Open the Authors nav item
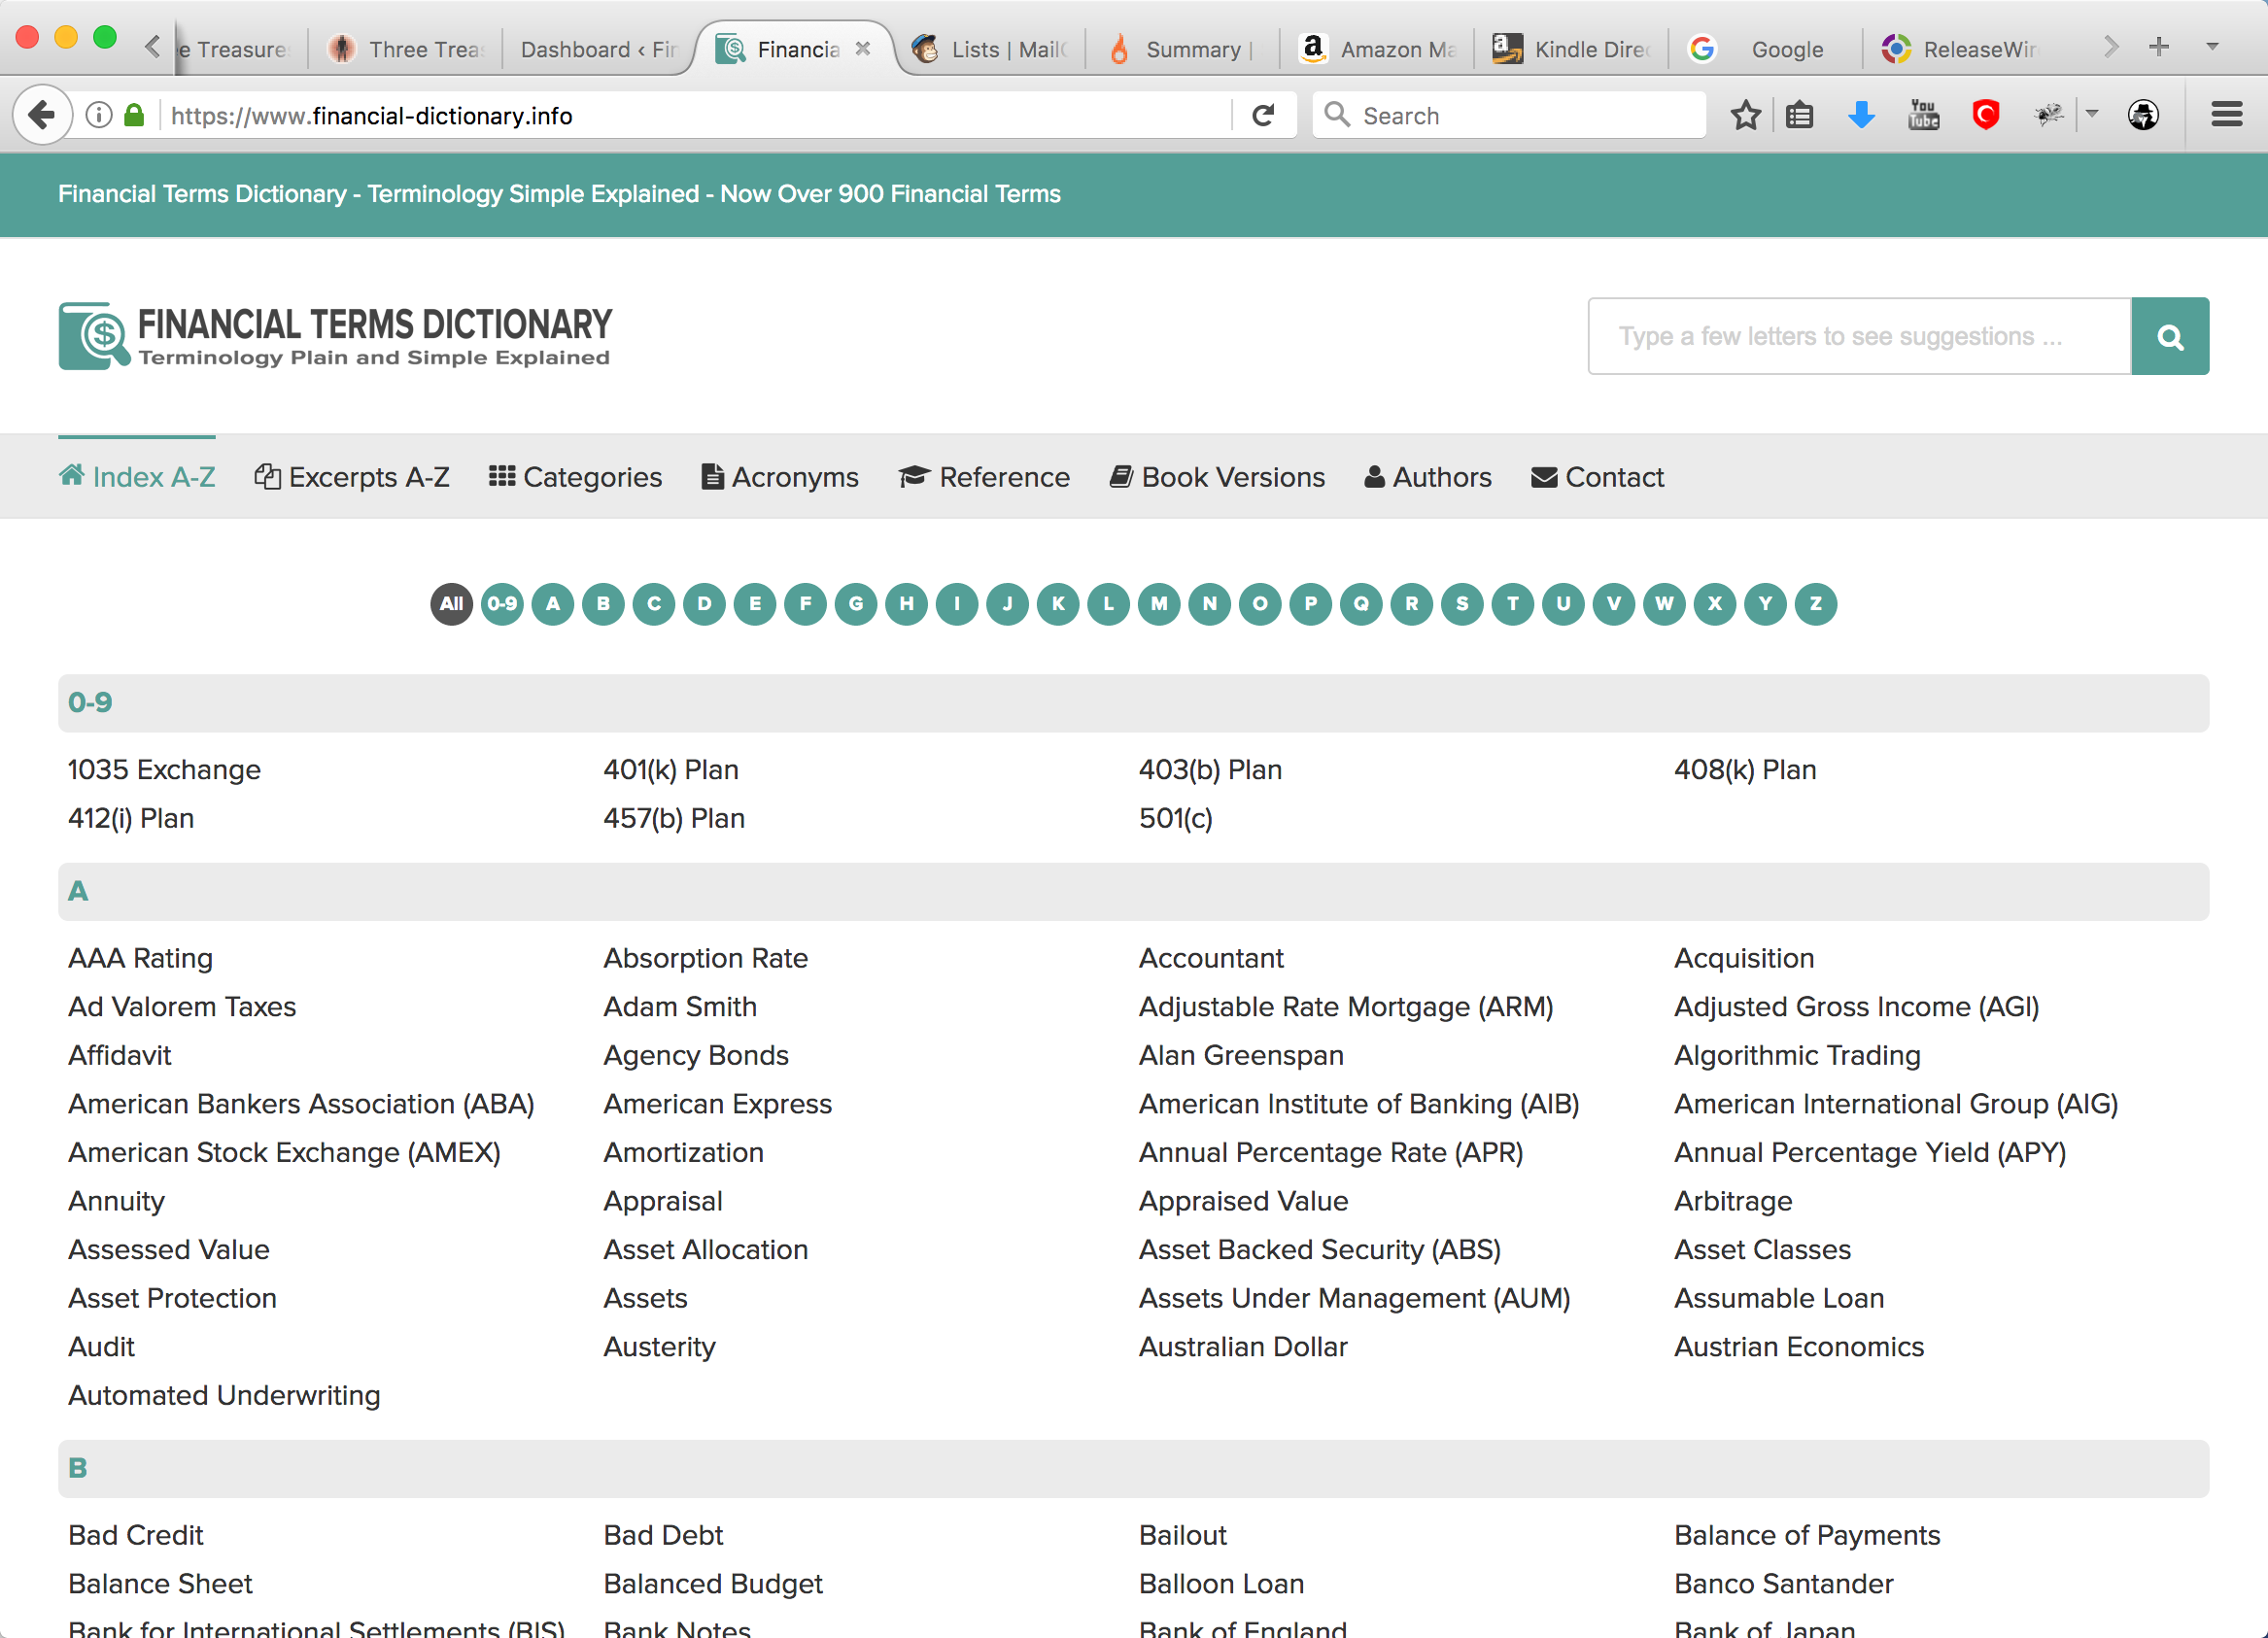The image size is (2268, 1638). 1428,477
